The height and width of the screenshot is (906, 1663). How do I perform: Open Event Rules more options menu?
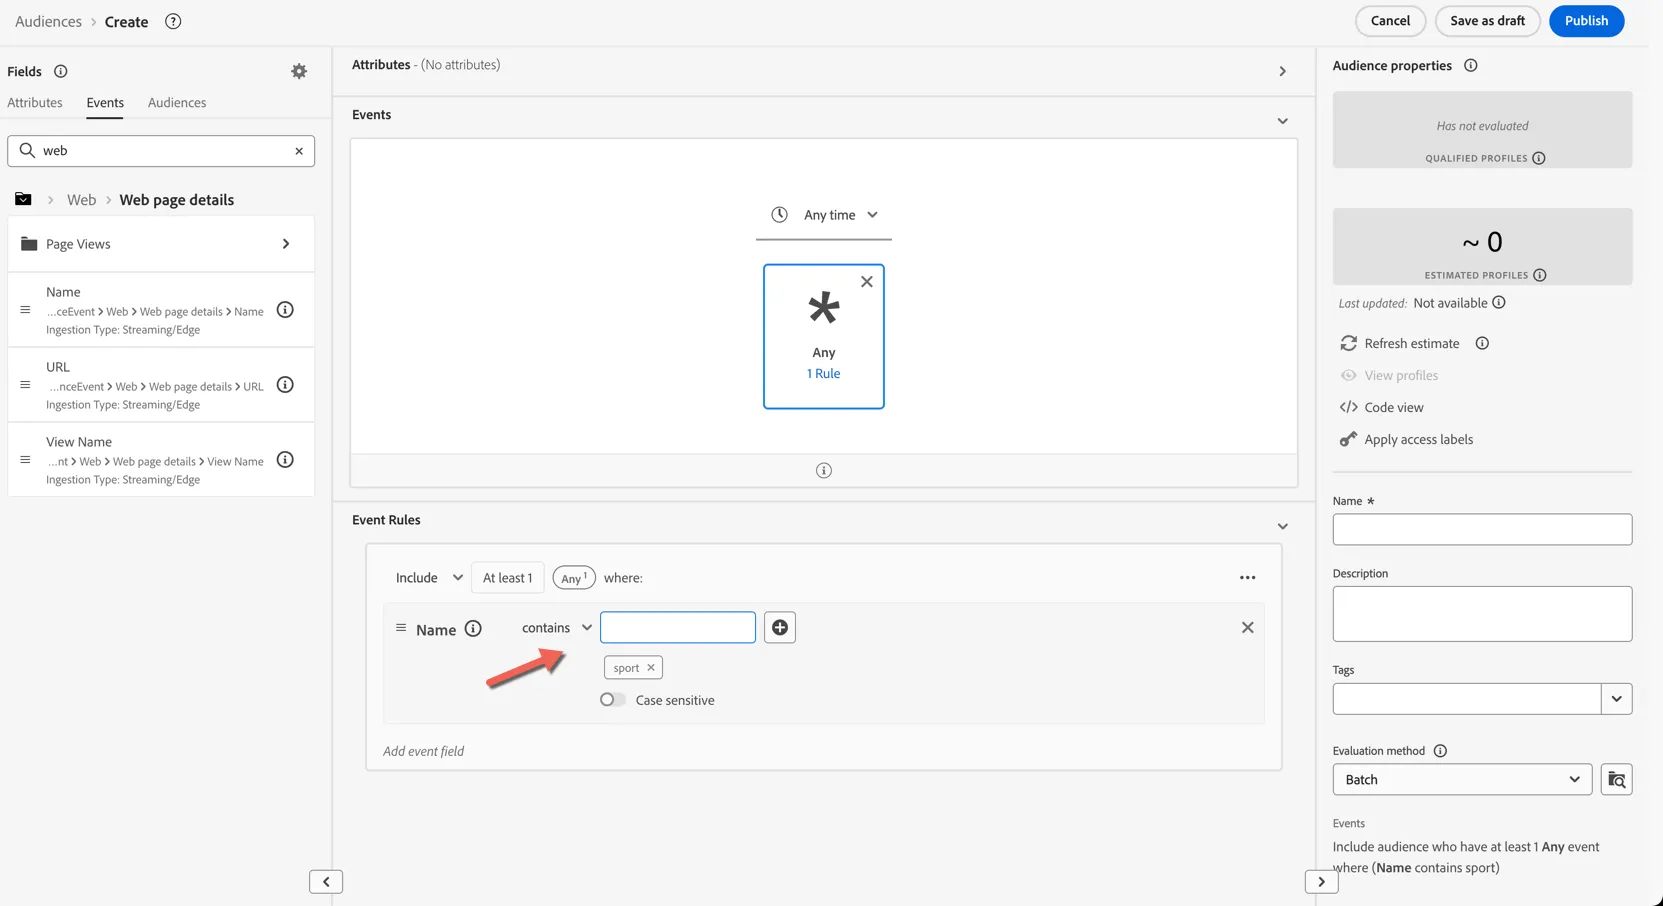click(x=1247, y=578)
